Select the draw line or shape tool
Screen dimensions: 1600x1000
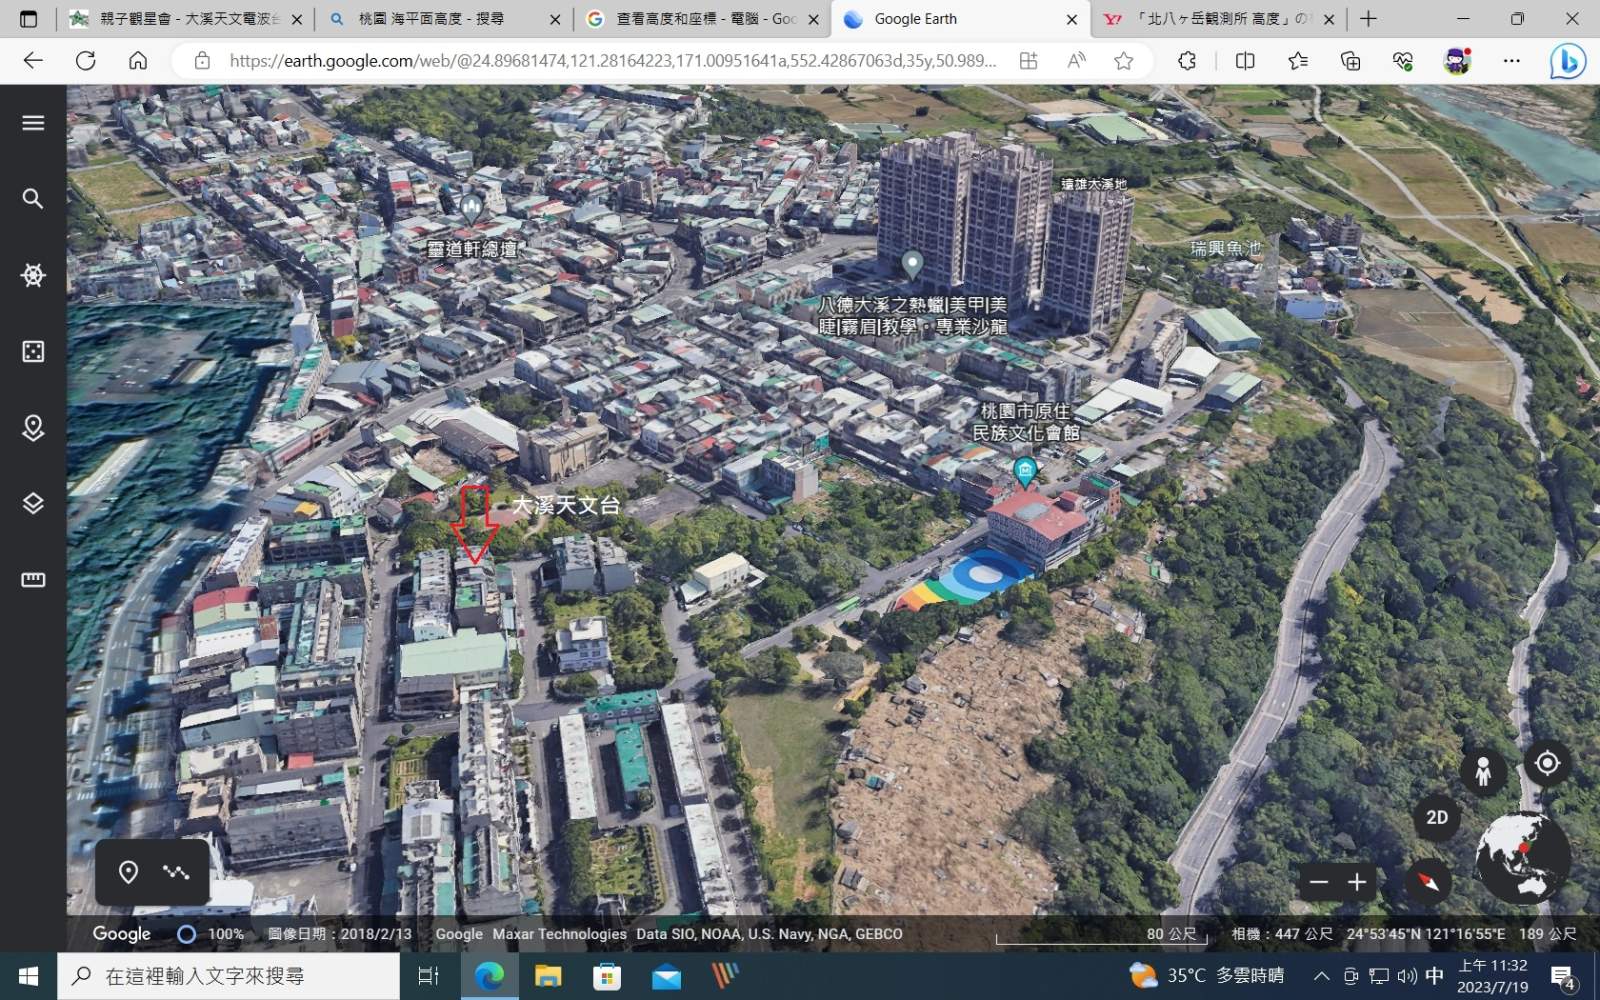tap(177, 872)
